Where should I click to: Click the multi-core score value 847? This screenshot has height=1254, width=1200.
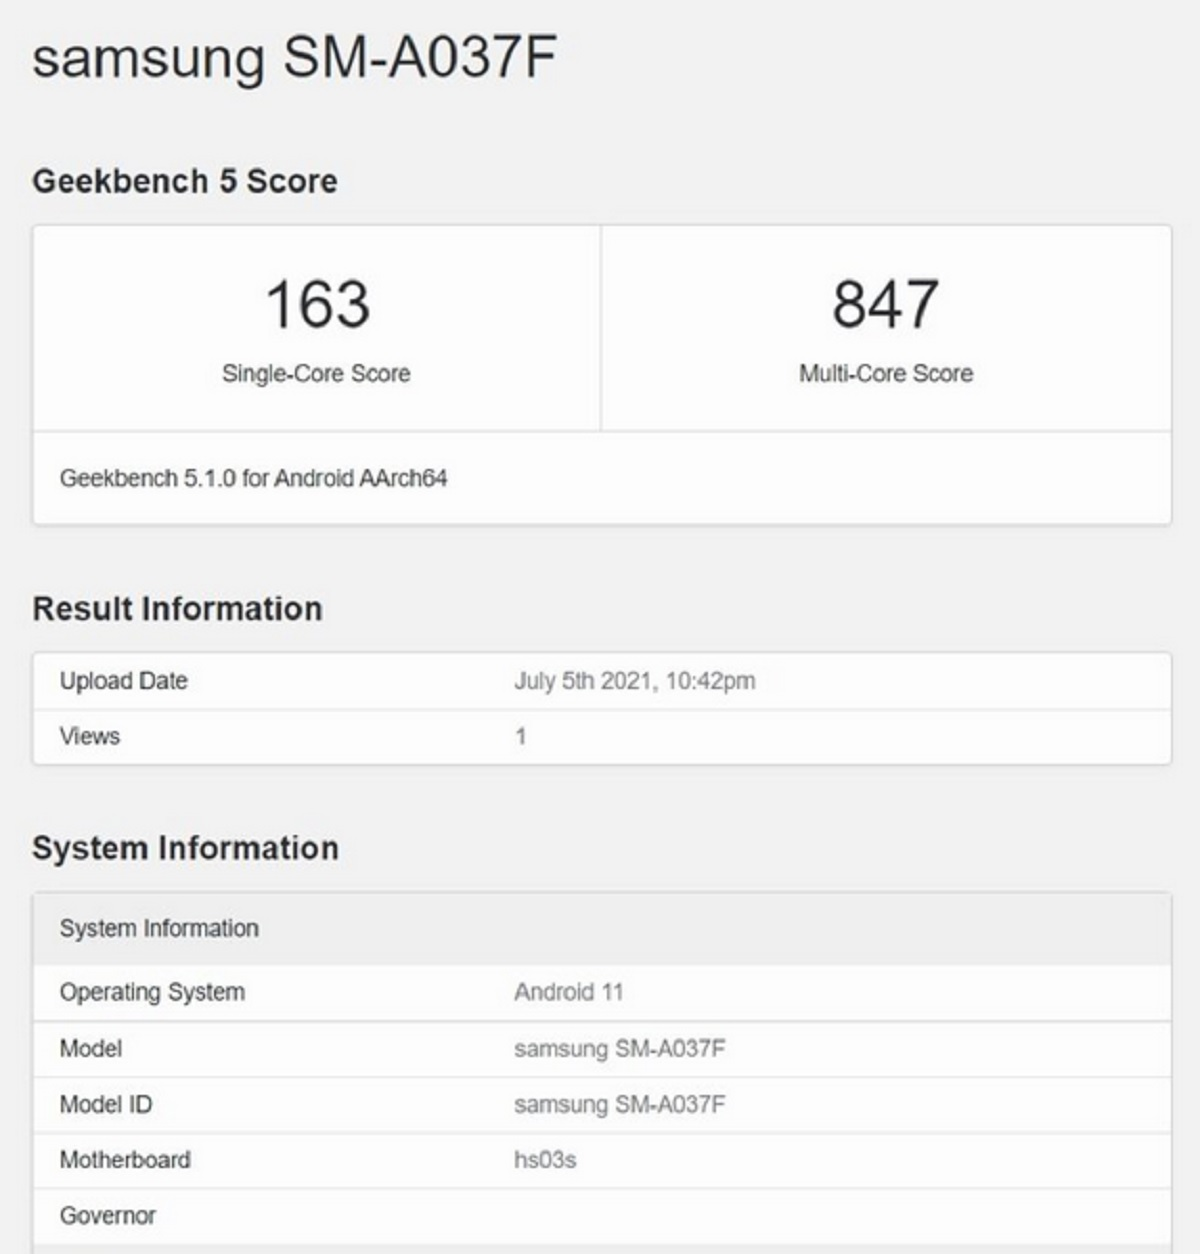(x=885, y=304)
